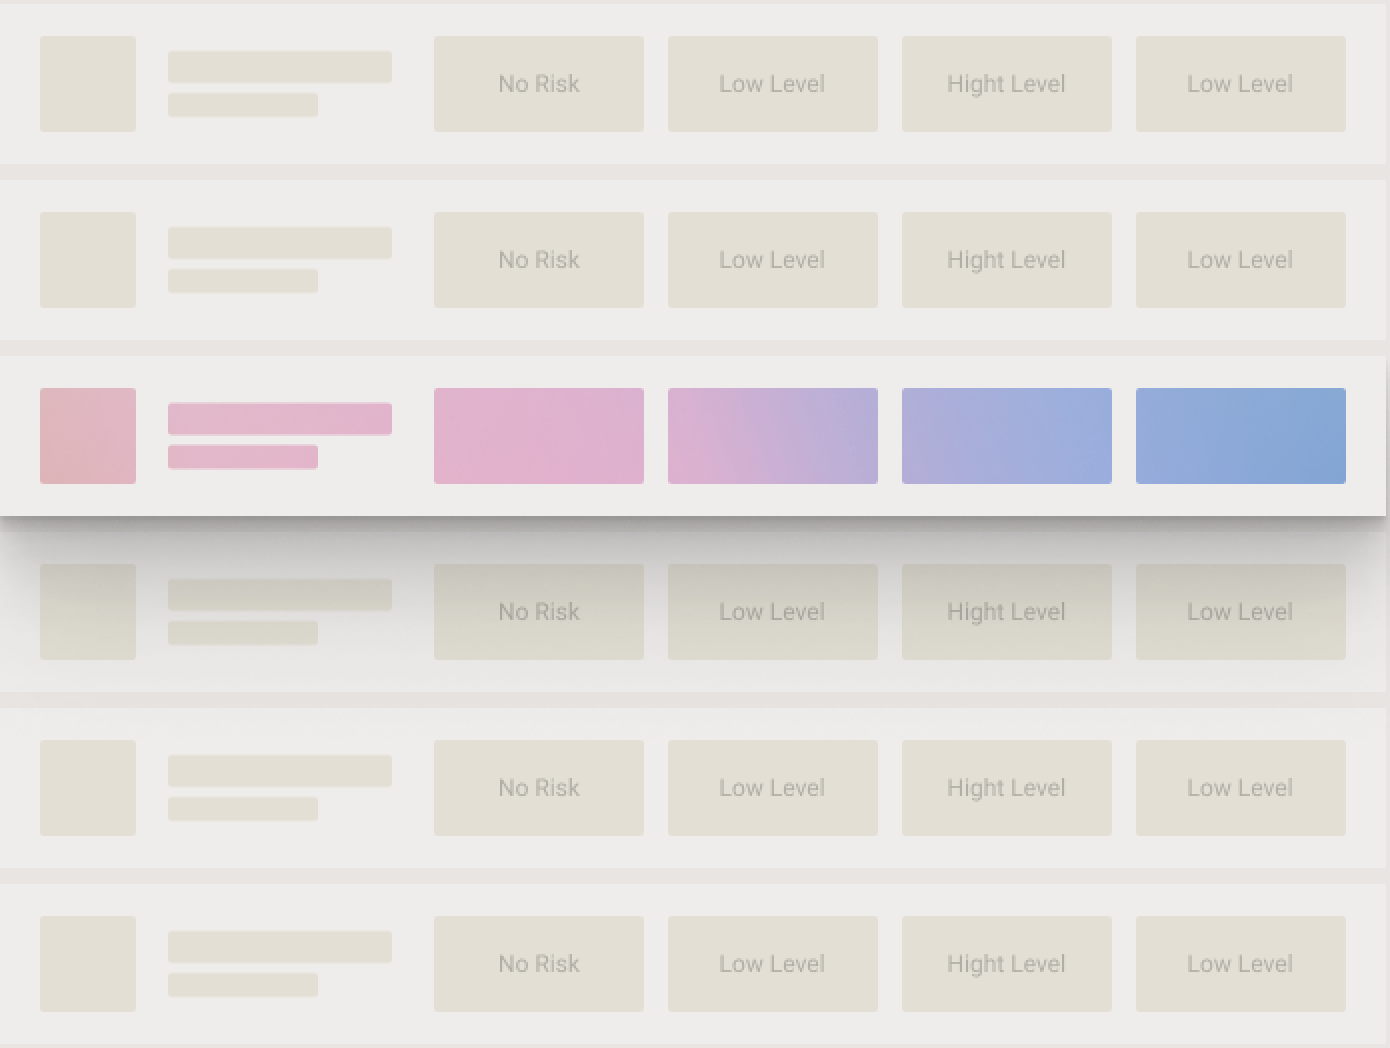
Task: Click the No Risk cell in the first row
Action: pos(538,84)
